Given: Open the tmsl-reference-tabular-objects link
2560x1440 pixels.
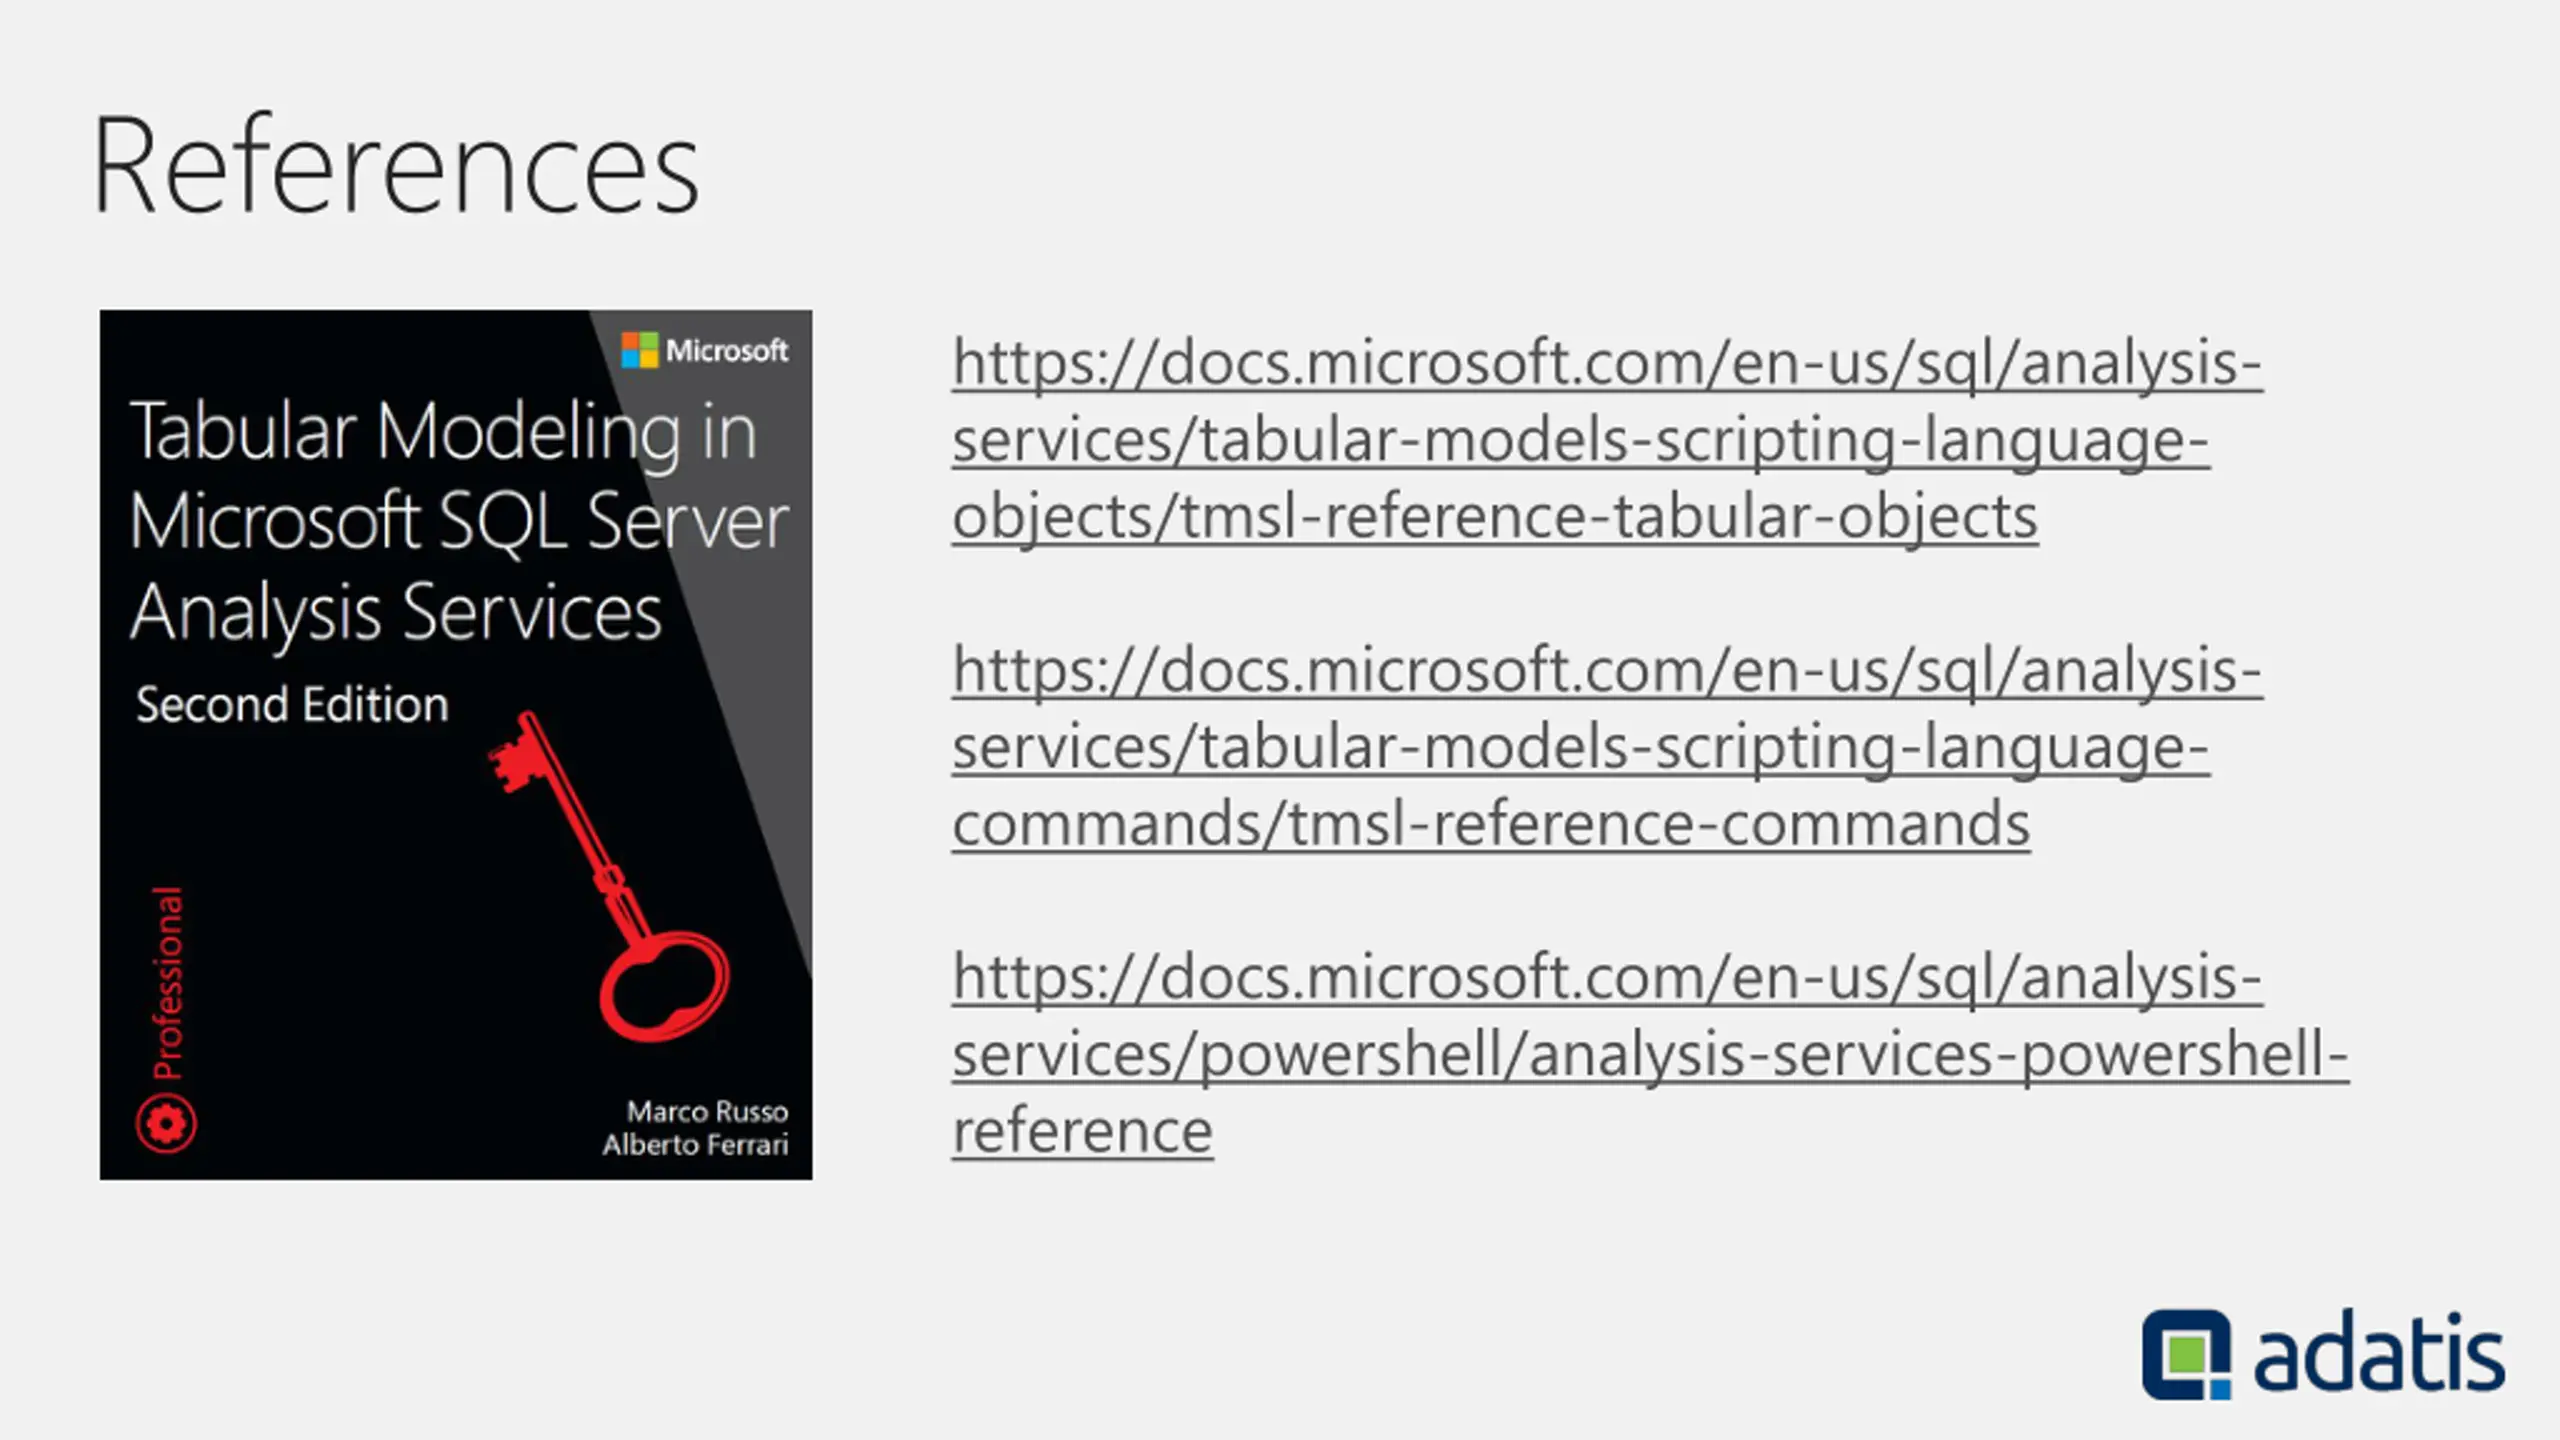Looking at the screenshot, I should pyautogui.click(x=1495, y=517).
